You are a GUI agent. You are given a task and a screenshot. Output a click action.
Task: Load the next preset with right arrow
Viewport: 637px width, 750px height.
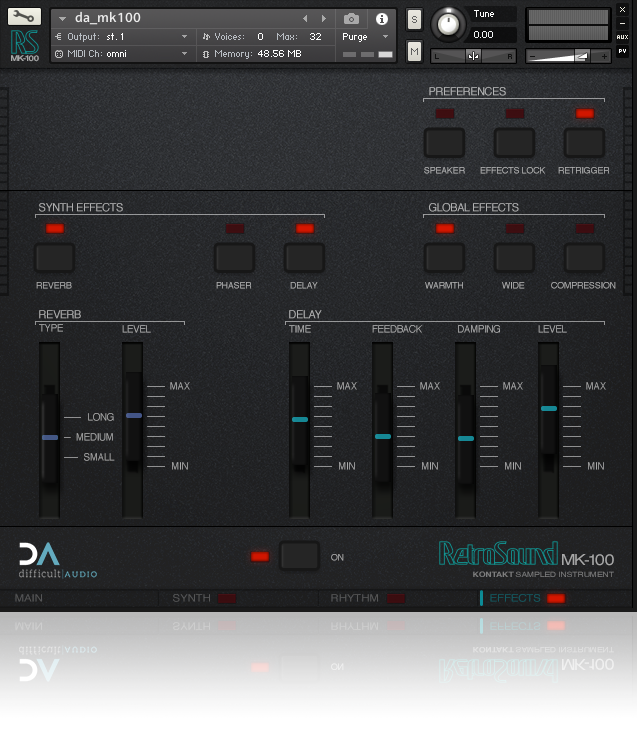(324, 19)
